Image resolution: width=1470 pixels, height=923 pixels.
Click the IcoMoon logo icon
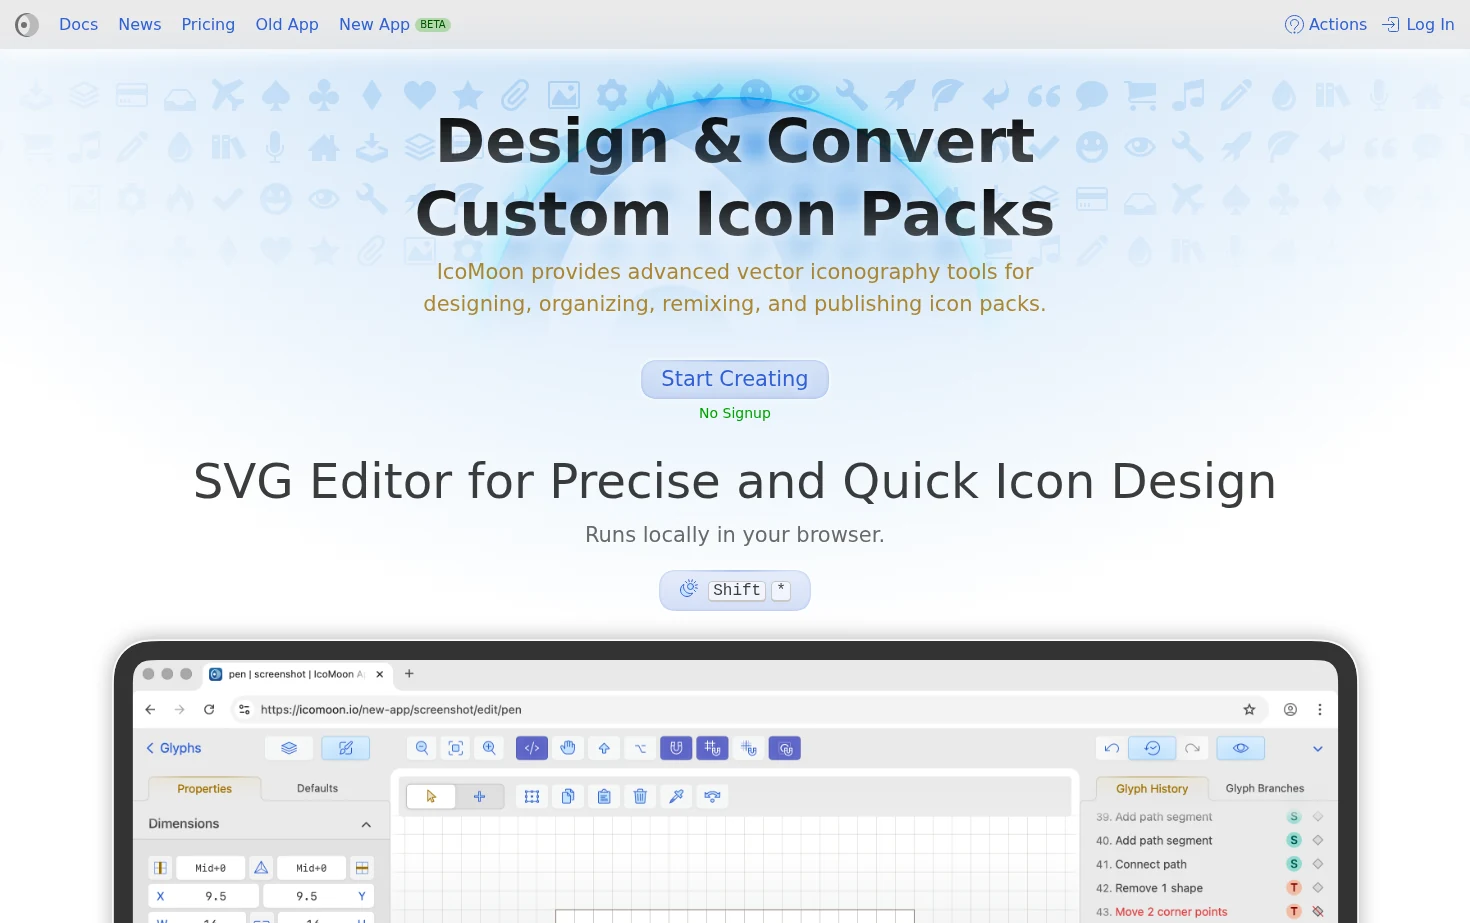tap(27, 24)
